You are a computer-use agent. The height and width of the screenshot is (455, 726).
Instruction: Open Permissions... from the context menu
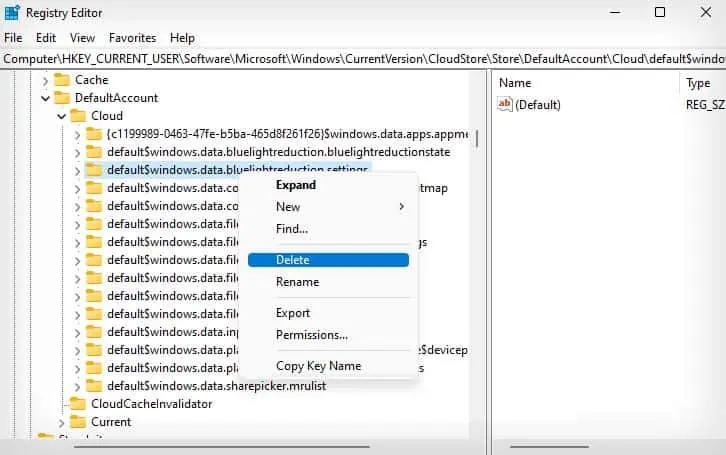pyautogui.click(x=328, y=335)
